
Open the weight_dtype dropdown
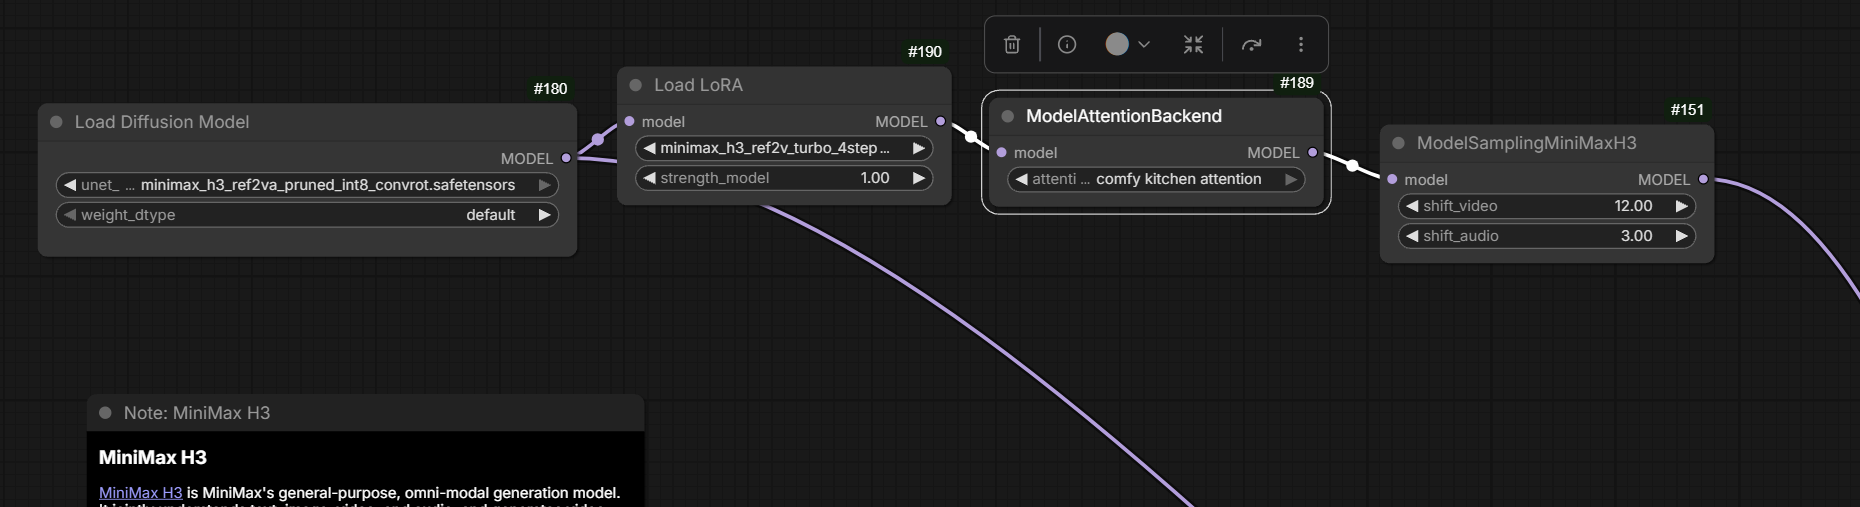[x=307, y=215]
